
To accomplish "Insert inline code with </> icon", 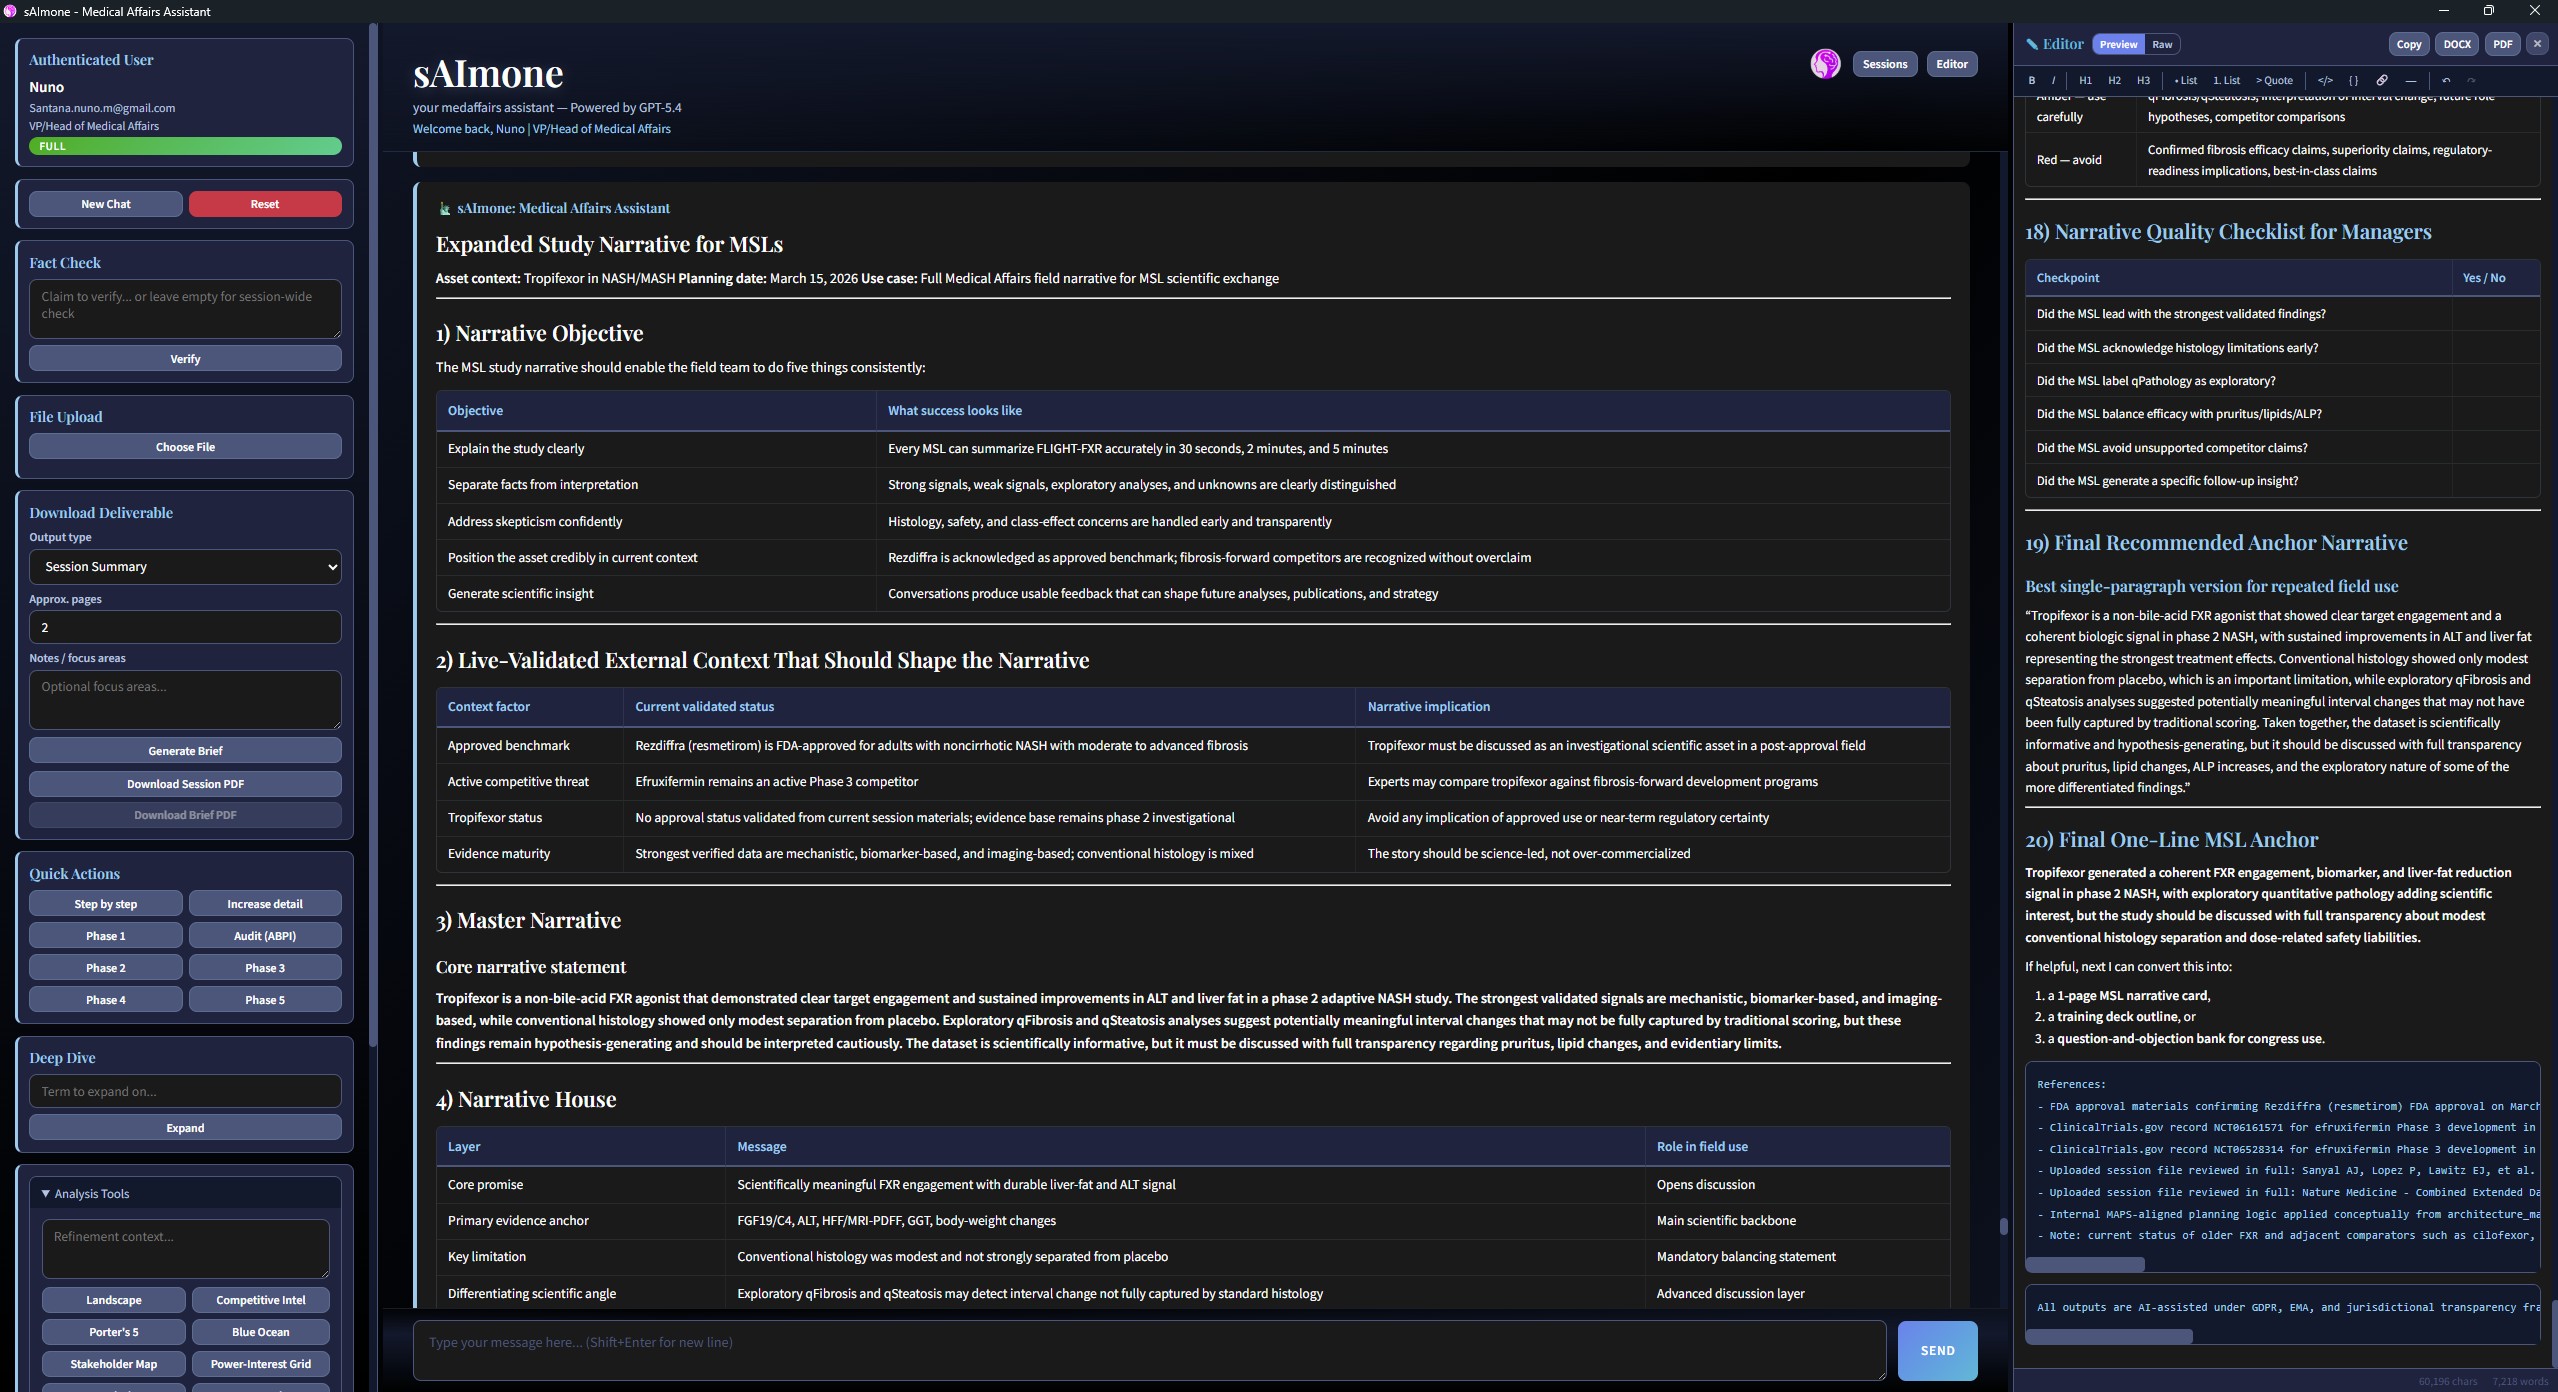I will tap(2325, 80).
